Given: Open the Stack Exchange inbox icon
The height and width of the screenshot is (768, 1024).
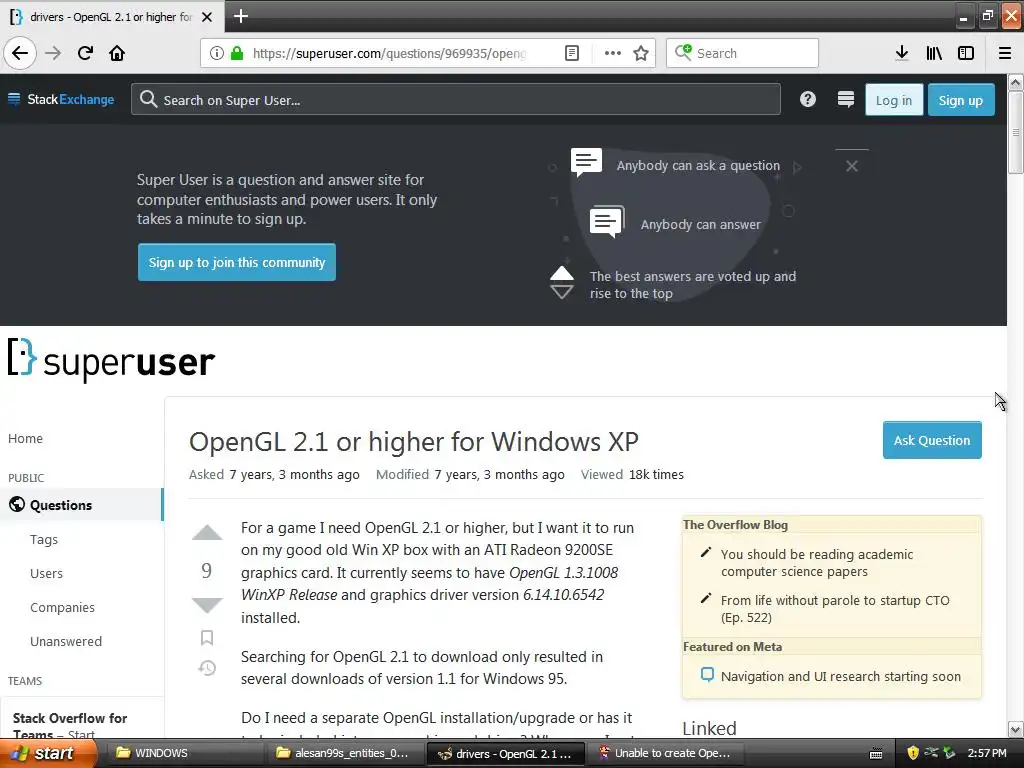Looking at the screenshot, I should click(x=846, y=99).
